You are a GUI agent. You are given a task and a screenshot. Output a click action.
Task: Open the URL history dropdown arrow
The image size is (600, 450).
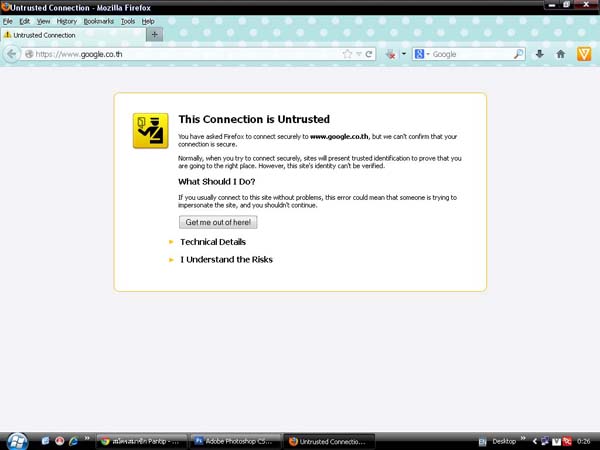[358, 54]
